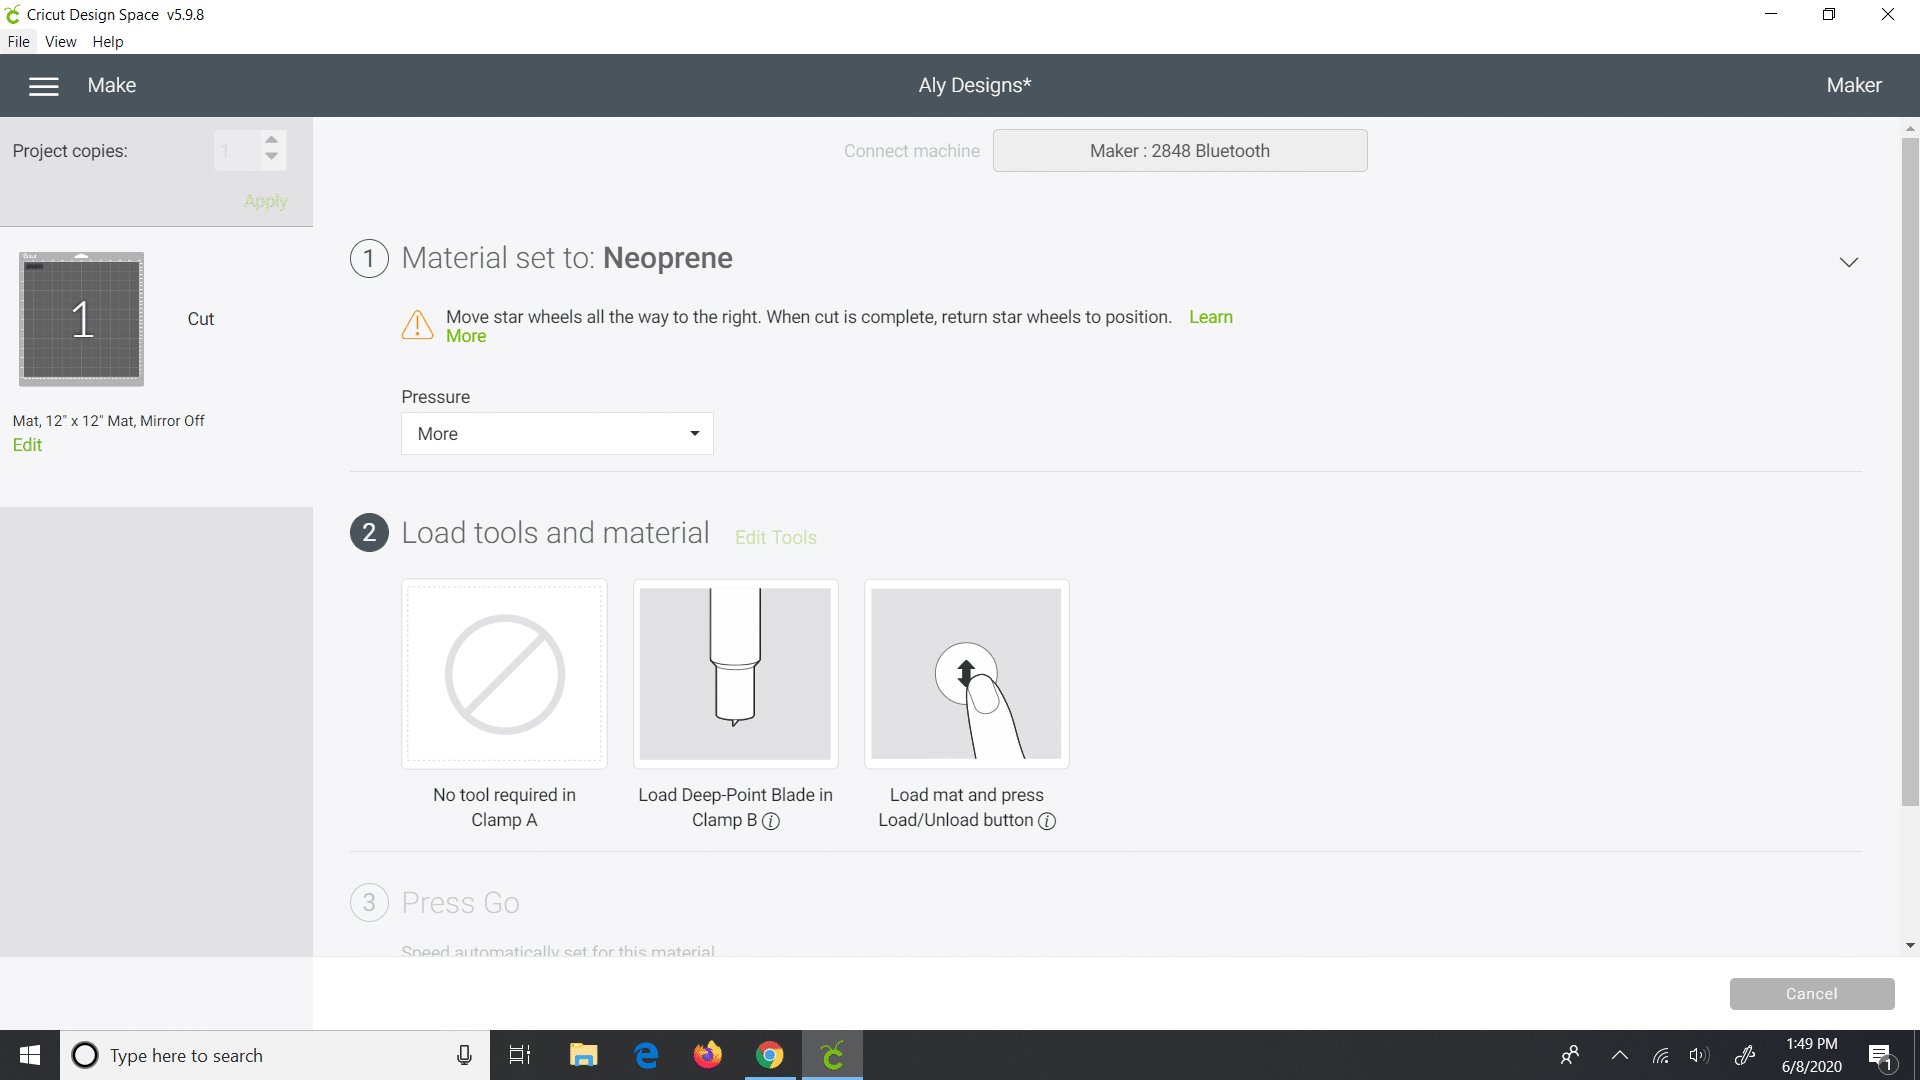The height and width of the screenshot is (1080, 1920).
Task: Click the Deep-Point Blade image
Action: 735,673
